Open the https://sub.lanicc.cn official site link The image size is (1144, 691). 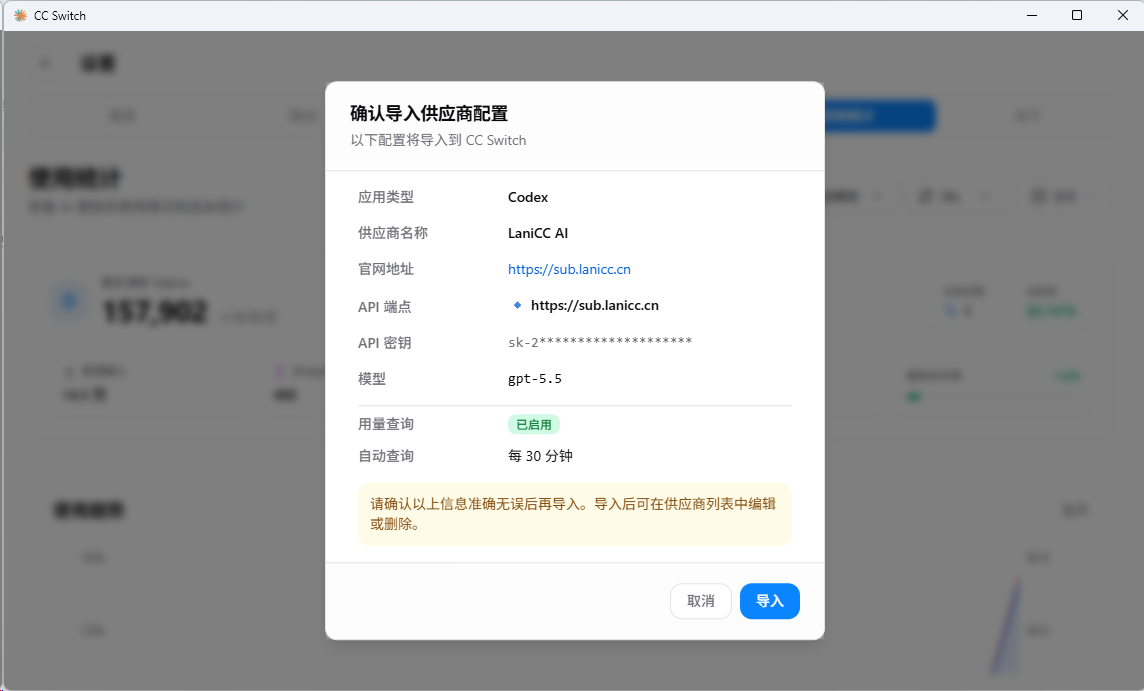(x=569, y=269)
